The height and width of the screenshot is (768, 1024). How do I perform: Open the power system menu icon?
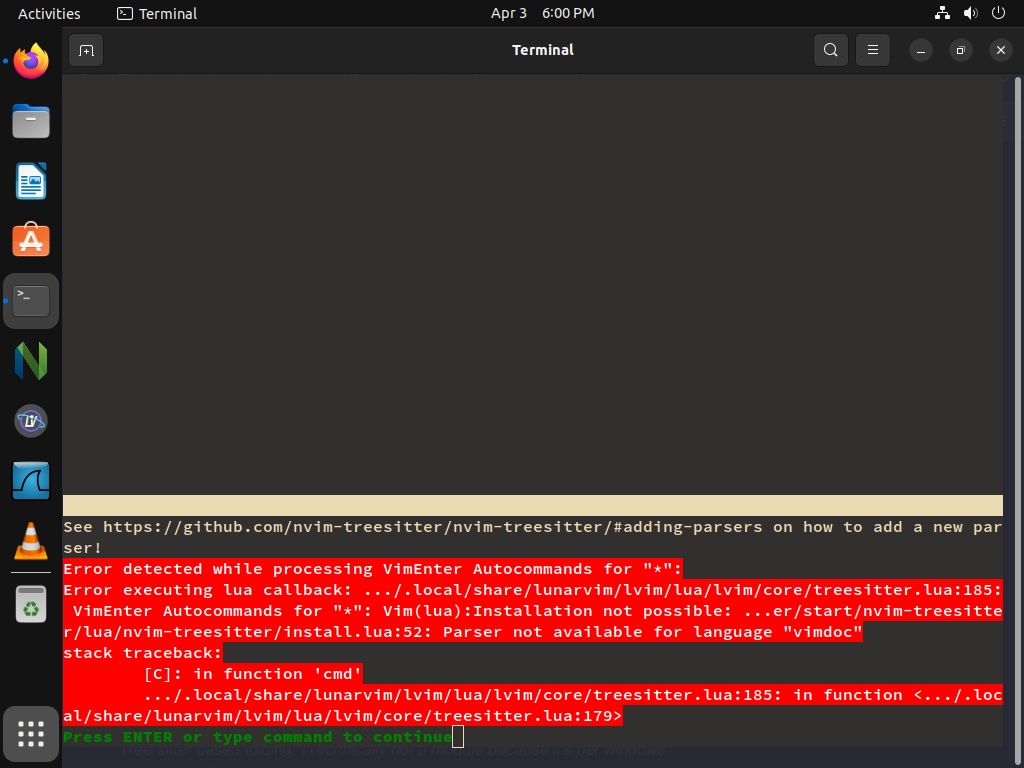998,13
